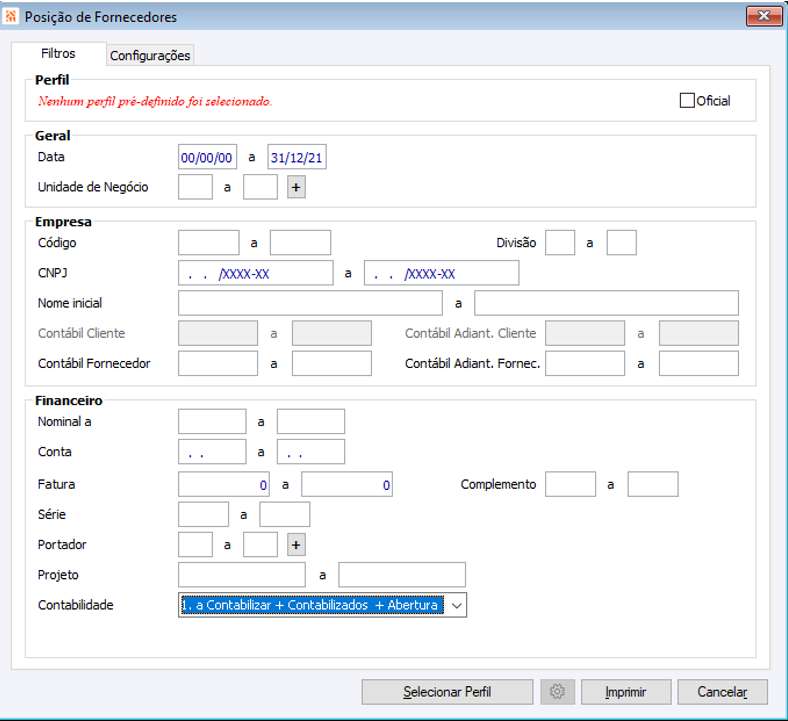Viewport: 788px width, 721px height.
Task: Click the second Nominal a field
Action: coord(311,422)
